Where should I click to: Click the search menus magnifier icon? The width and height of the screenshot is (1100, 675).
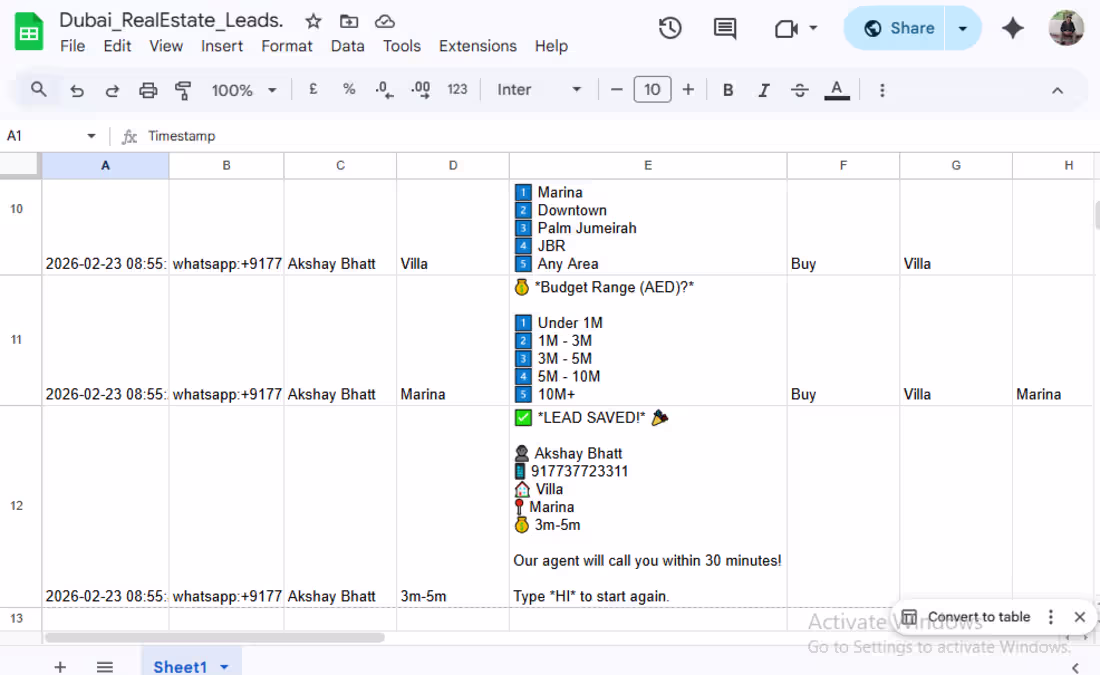tap(39, 90)
